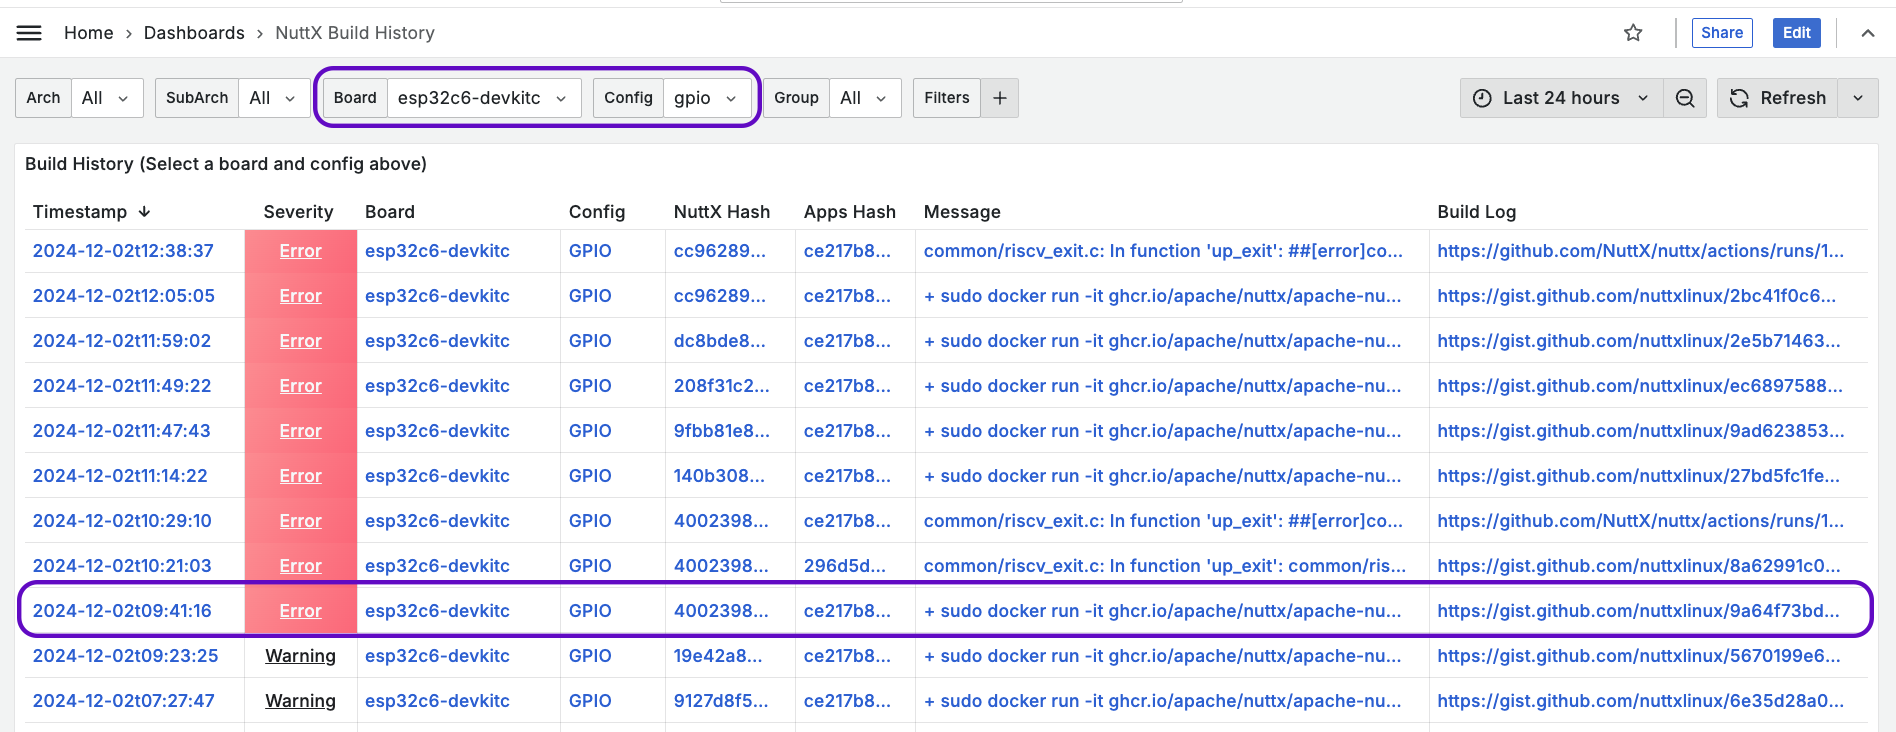This screenshot has width=1896, height=732.
Task: Open build log gist 2bc41f0c6...
Action: coord(1636,296)
